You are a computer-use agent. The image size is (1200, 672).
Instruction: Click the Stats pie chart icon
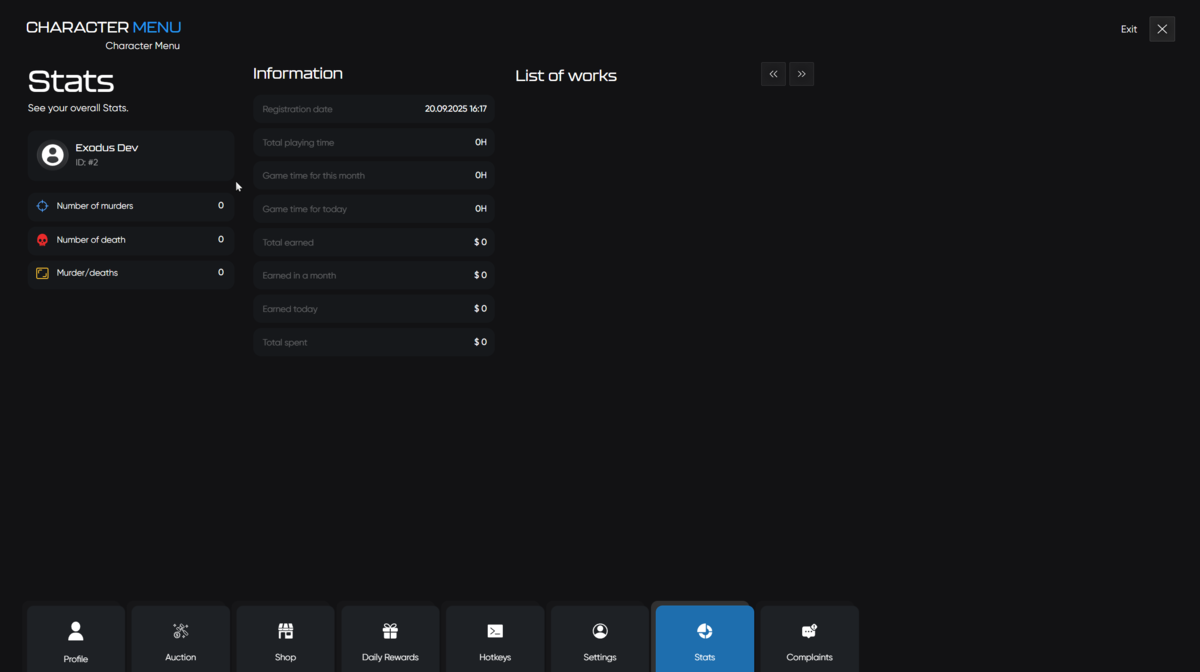705,631
